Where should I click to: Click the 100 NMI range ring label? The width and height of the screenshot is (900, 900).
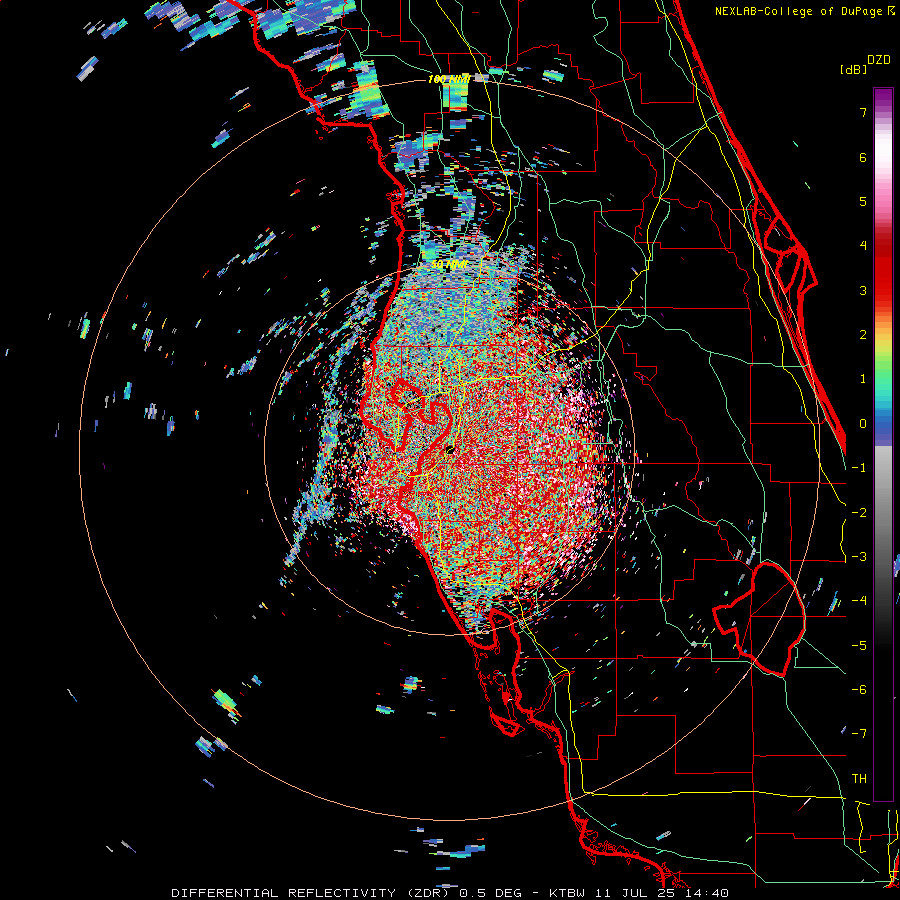(449, 79)
